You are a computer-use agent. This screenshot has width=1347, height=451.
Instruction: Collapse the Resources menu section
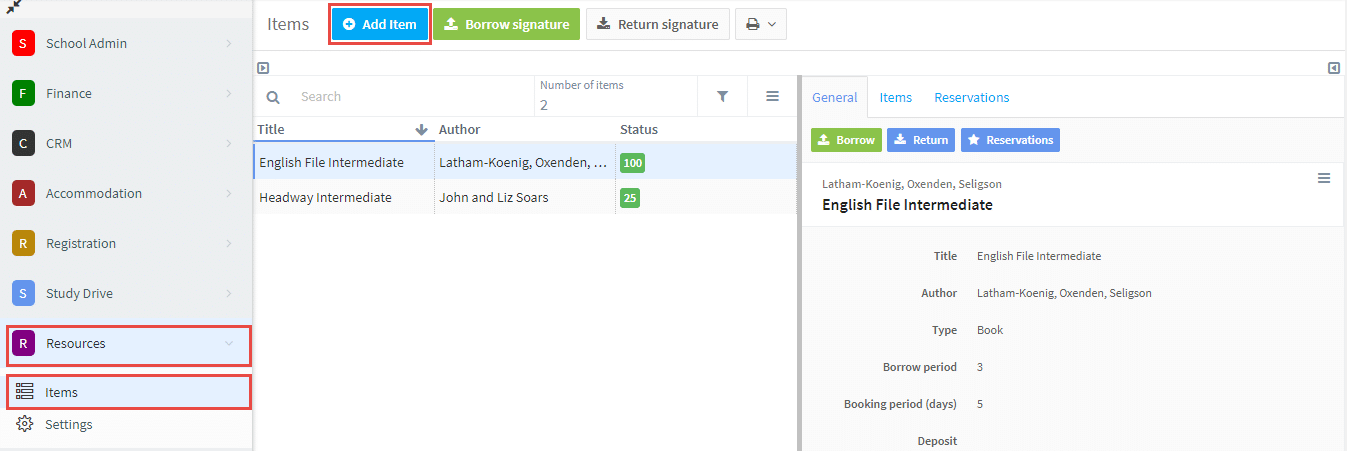128,344
